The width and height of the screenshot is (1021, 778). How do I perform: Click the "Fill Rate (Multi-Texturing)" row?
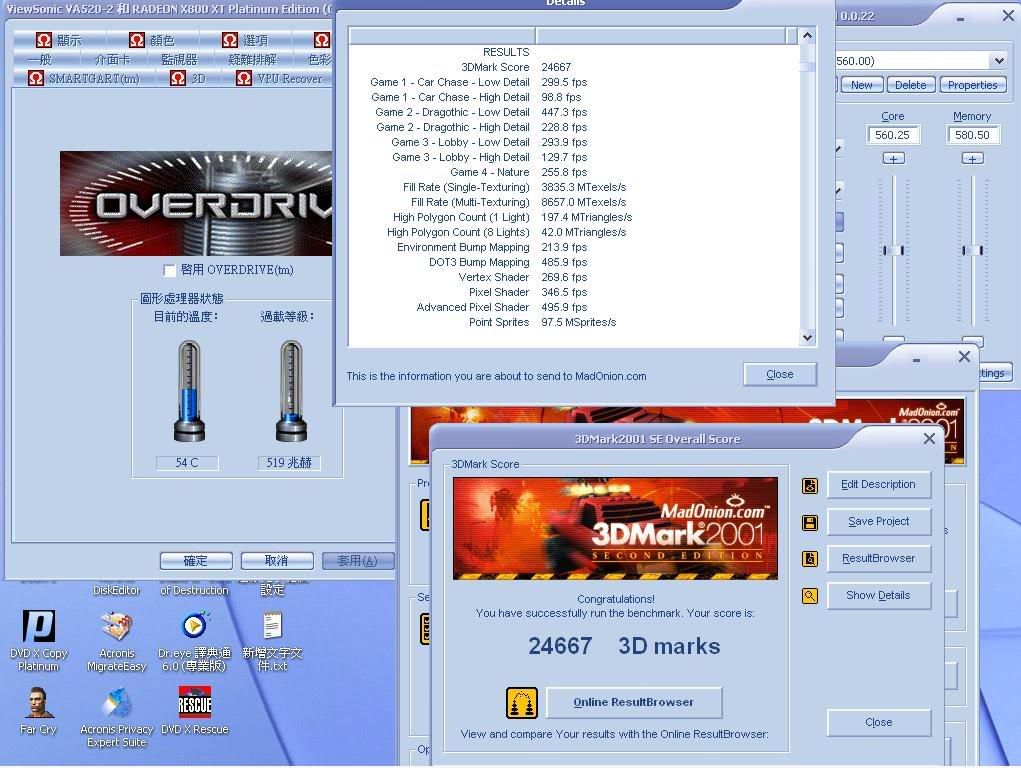click(518, 202)
